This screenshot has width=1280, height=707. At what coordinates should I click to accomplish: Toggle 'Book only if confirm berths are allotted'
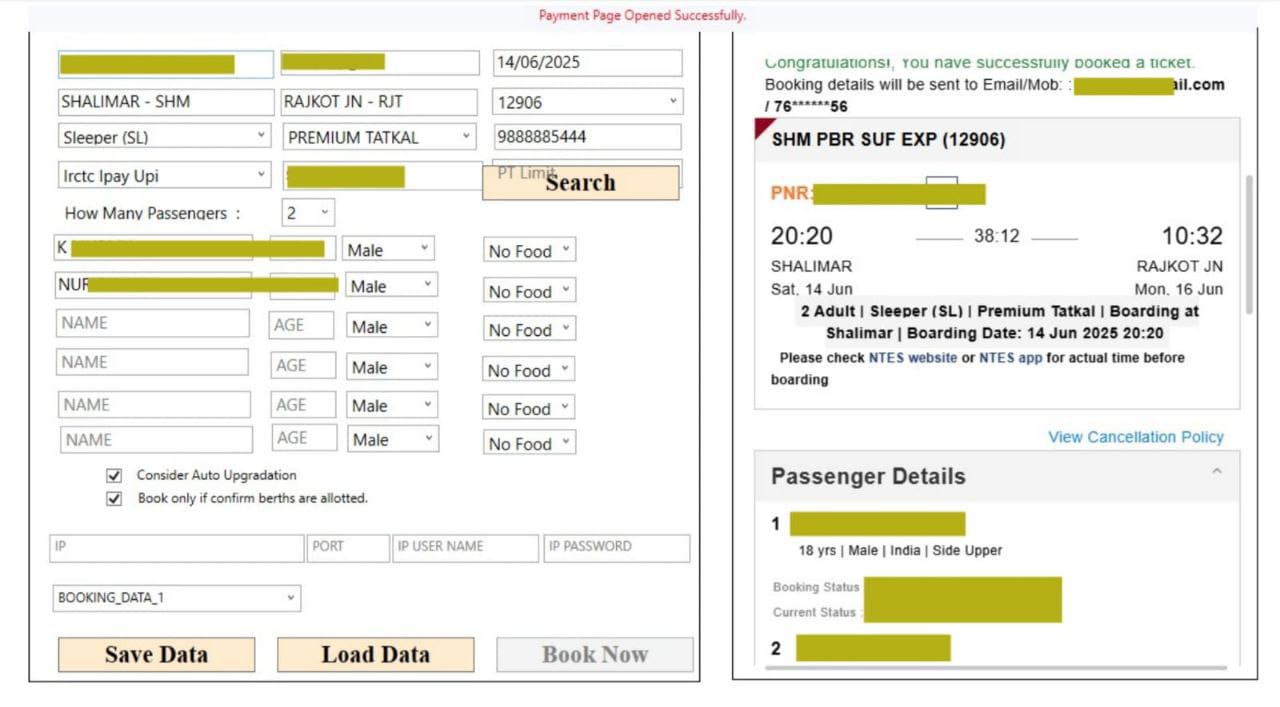(114, 498)
